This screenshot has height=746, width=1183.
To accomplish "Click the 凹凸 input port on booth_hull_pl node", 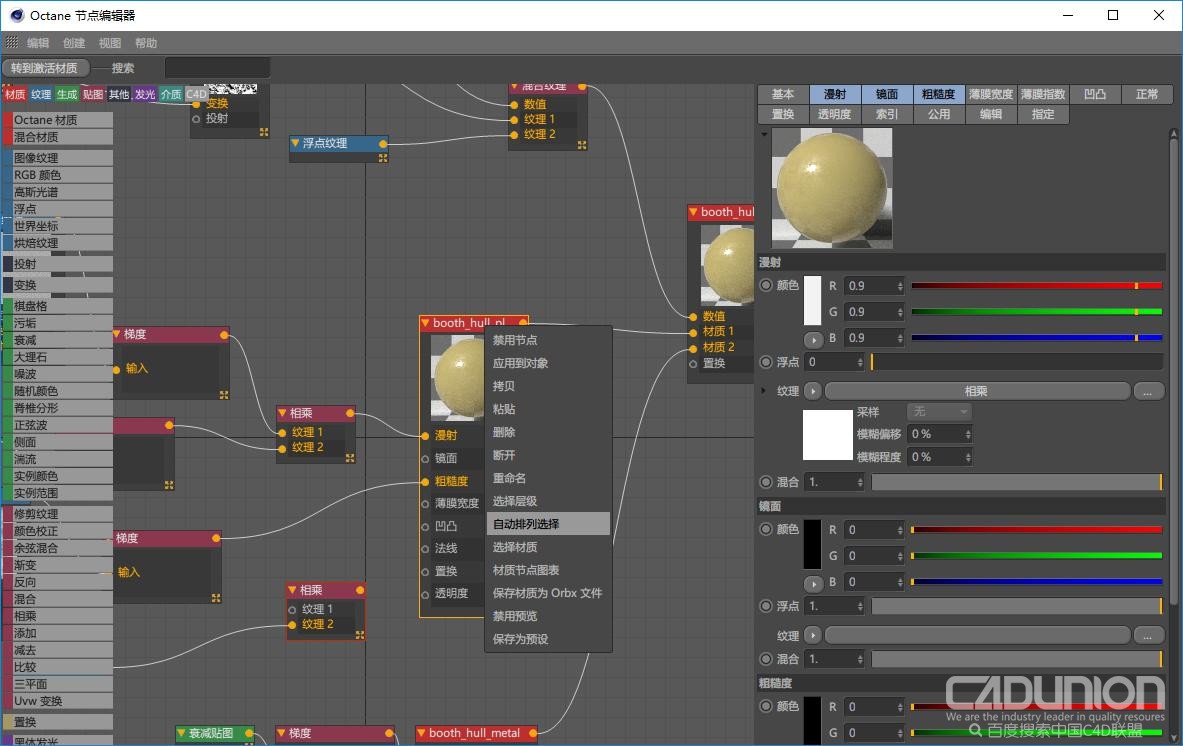I will click(x=426, y=526).
